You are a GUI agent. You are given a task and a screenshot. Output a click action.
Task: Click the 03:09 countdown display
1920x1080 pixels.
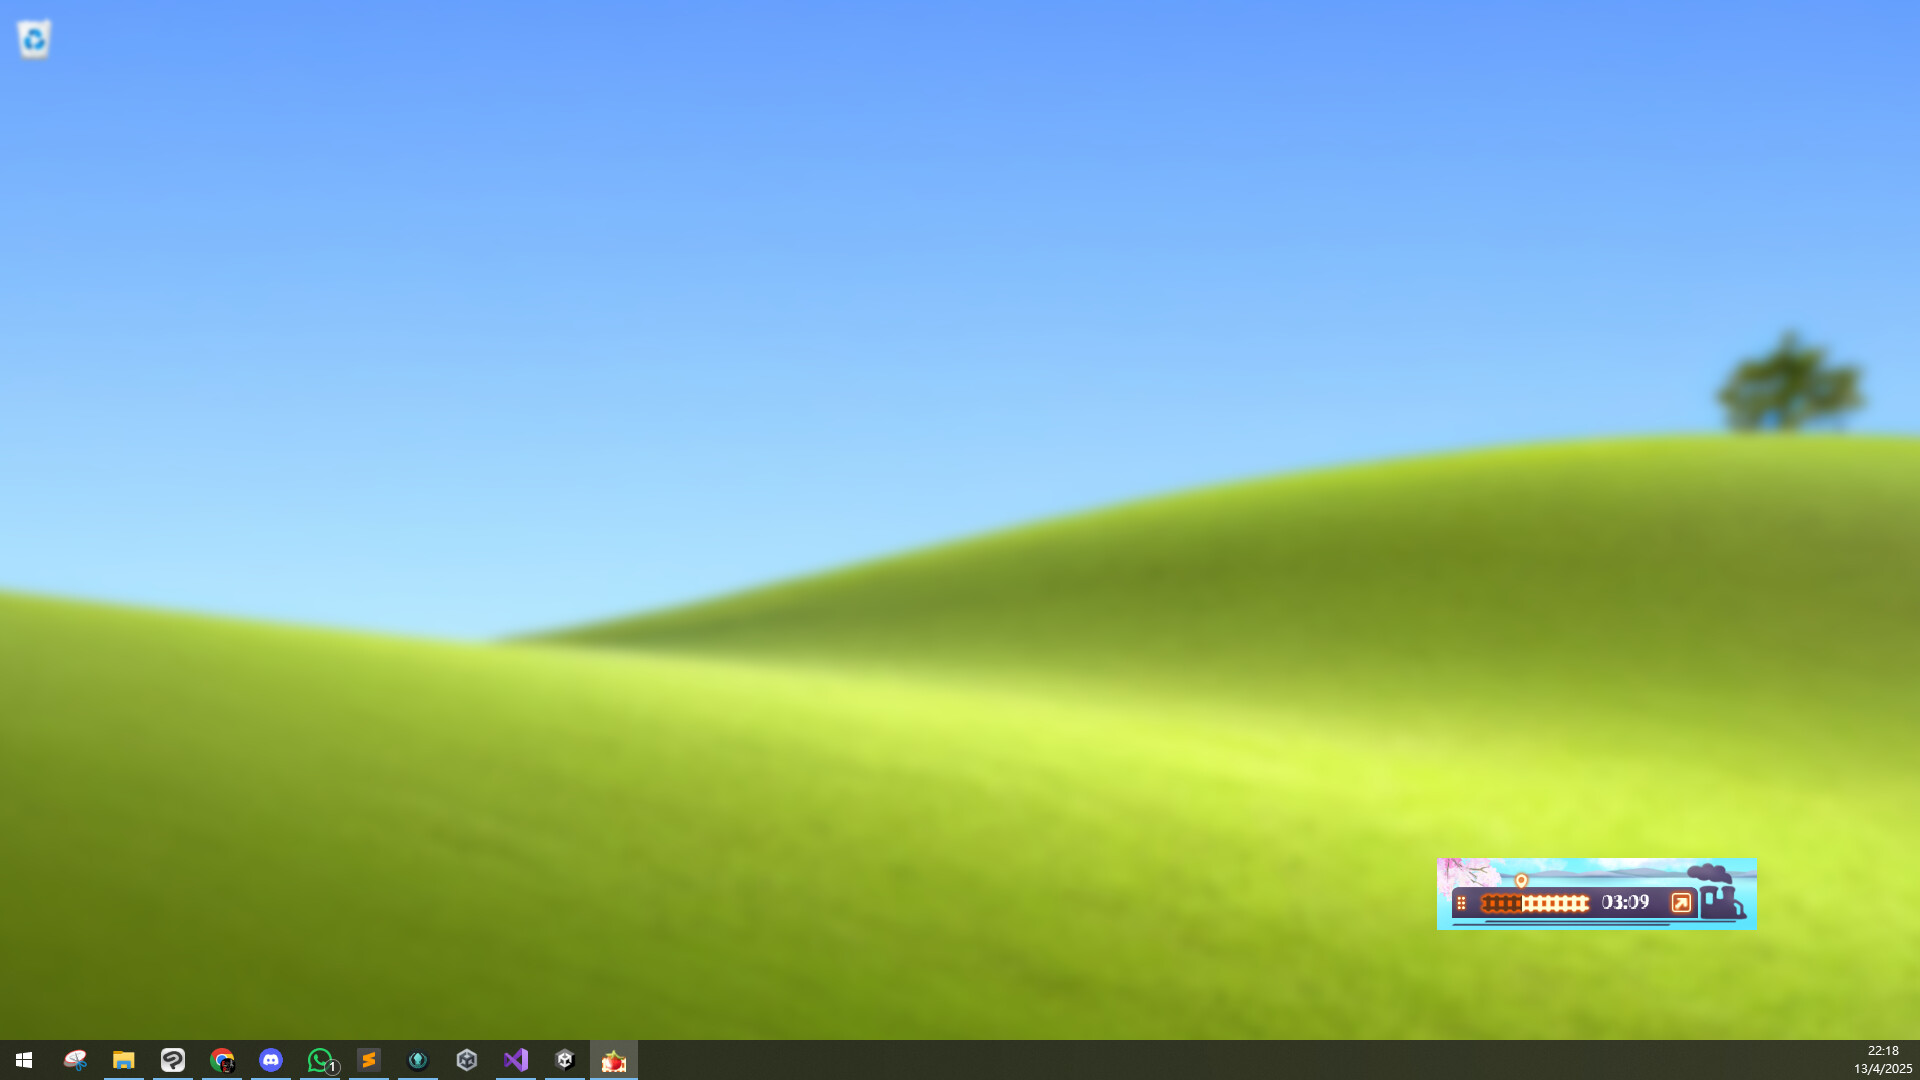[1625, 903]
